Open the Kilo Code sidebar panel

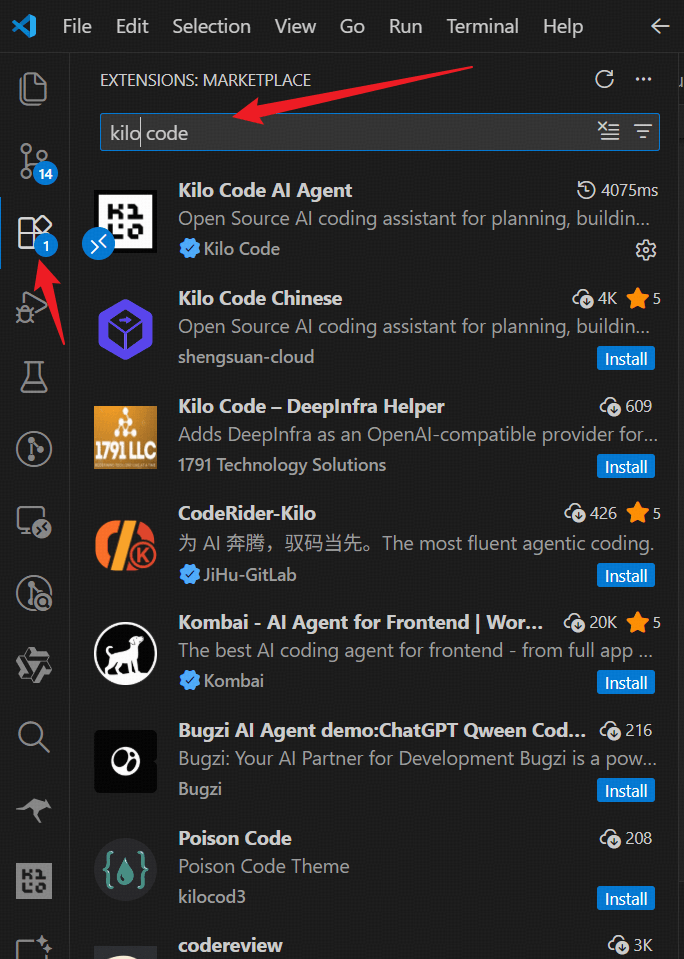point(34,880)
